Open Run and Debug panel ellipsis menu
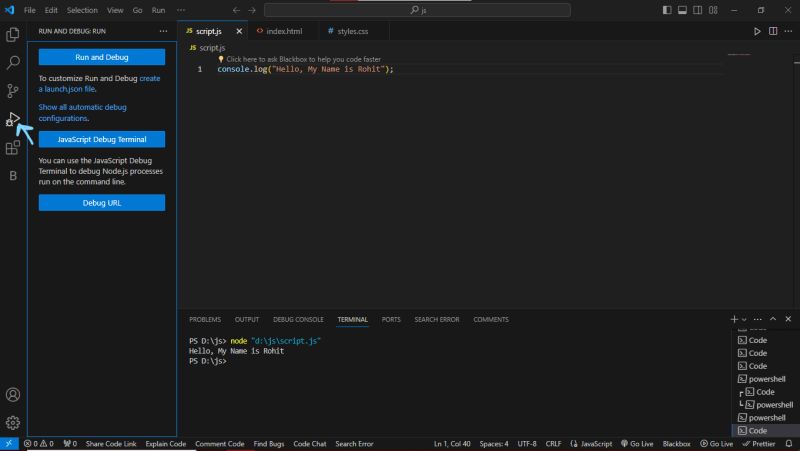Image resolution: width=800 pixels, height=451 pixels. pos(163,31)
